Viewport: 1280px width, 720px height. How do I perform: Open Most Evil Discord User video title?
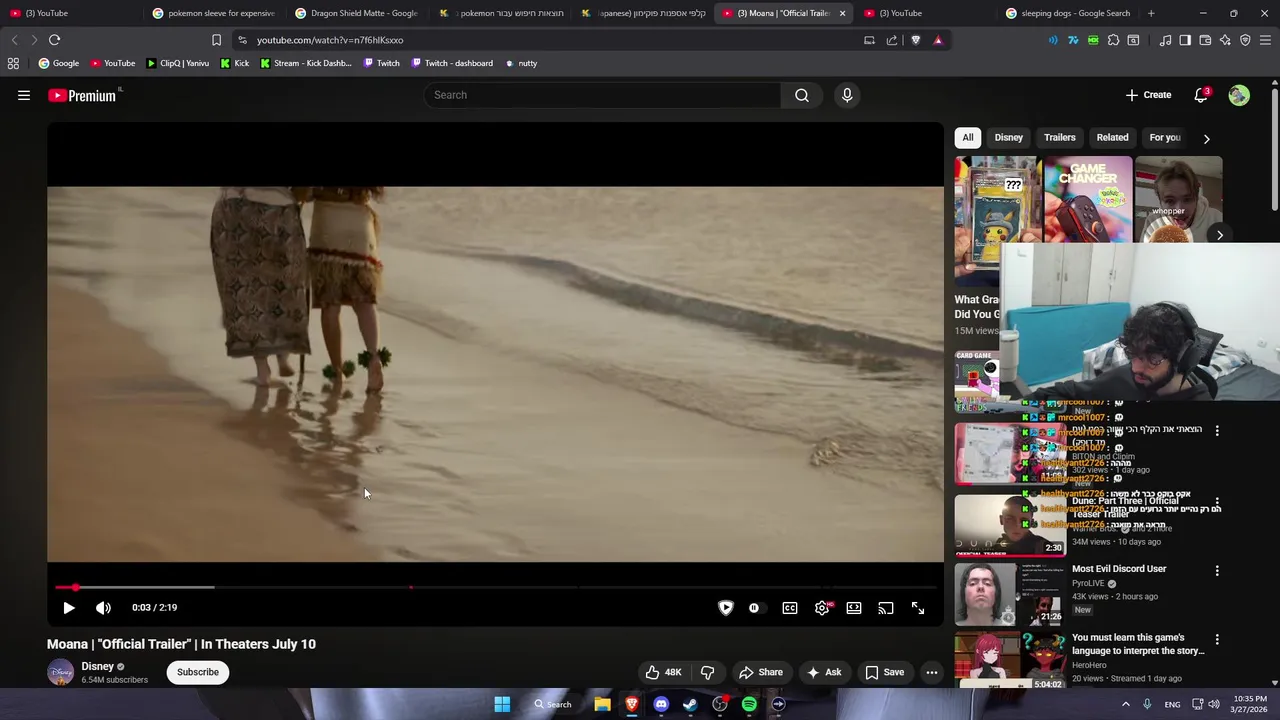pyautogui.click(x=1119, y=569)
